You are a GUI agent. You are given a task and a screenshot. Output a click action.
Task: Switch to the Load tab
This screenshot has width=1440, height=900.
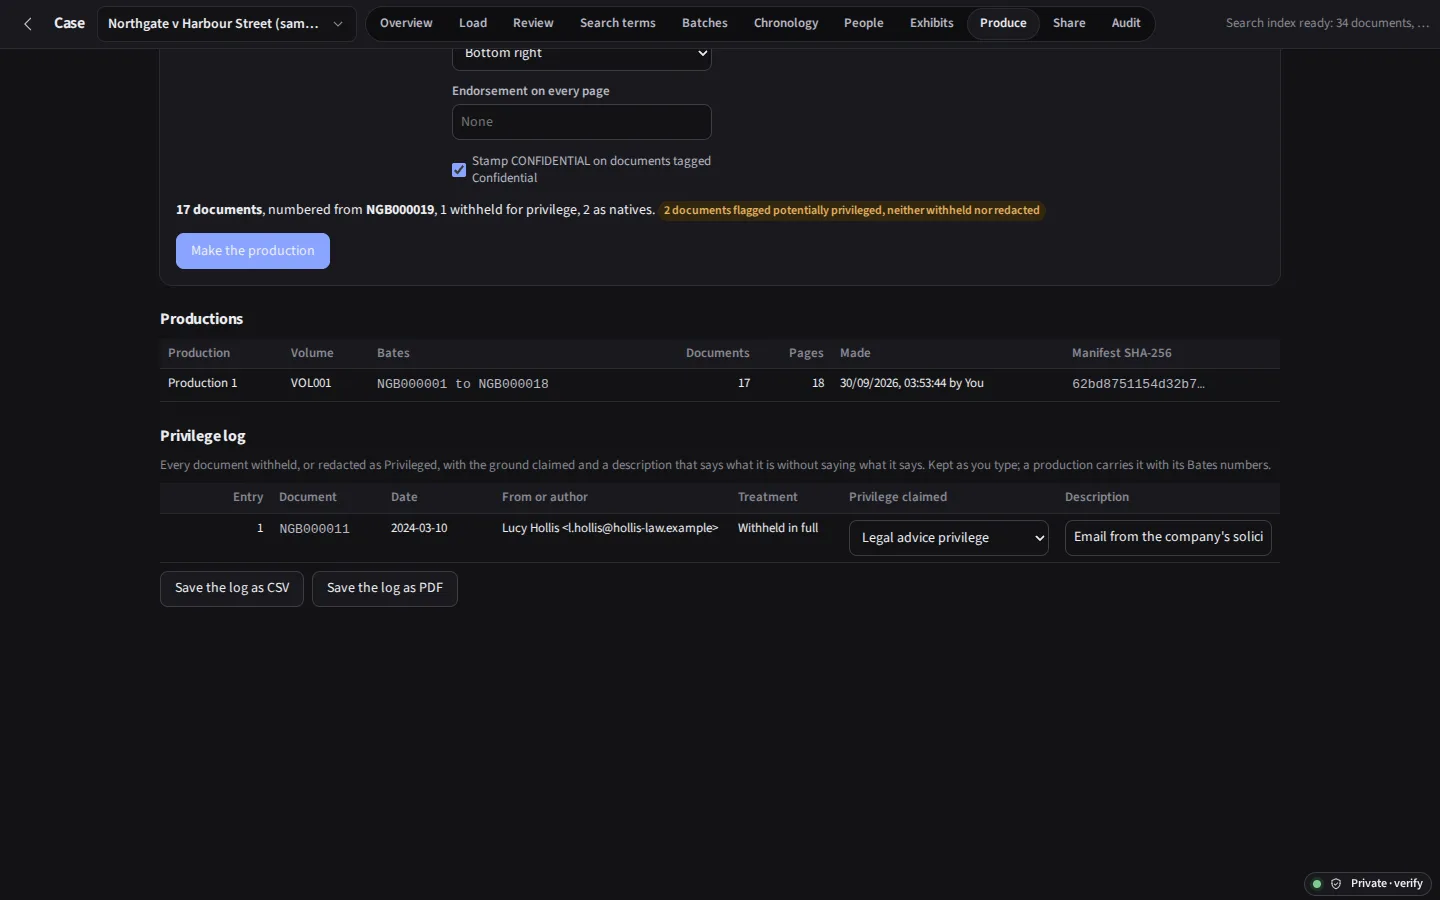(x=473, y=23)
